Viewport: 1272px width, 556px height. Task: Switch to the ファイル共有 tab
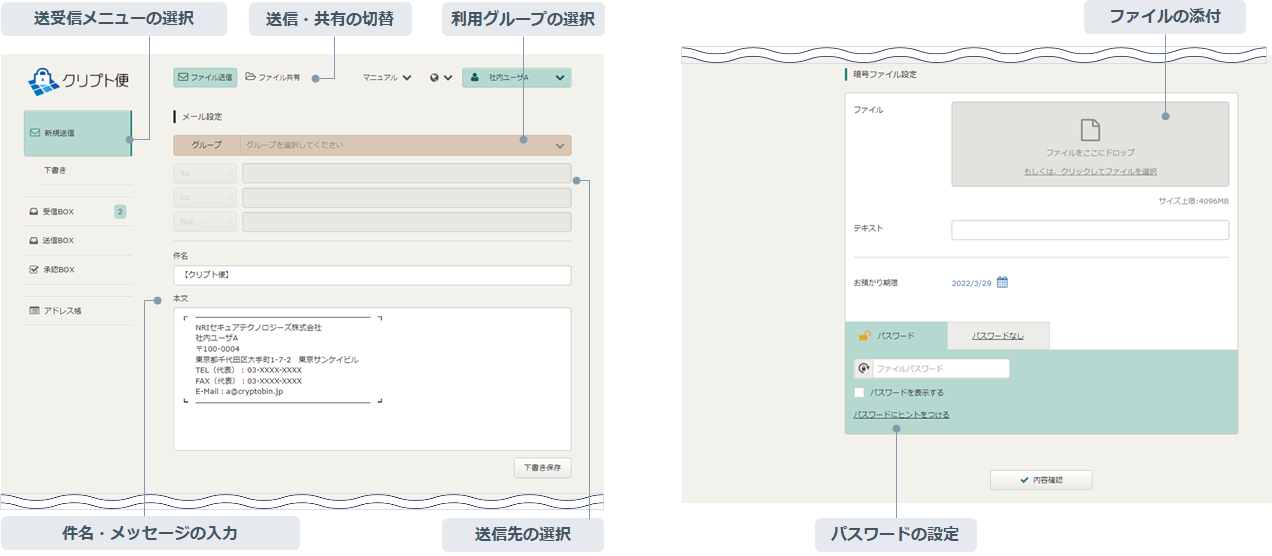[x=273, y=77]
